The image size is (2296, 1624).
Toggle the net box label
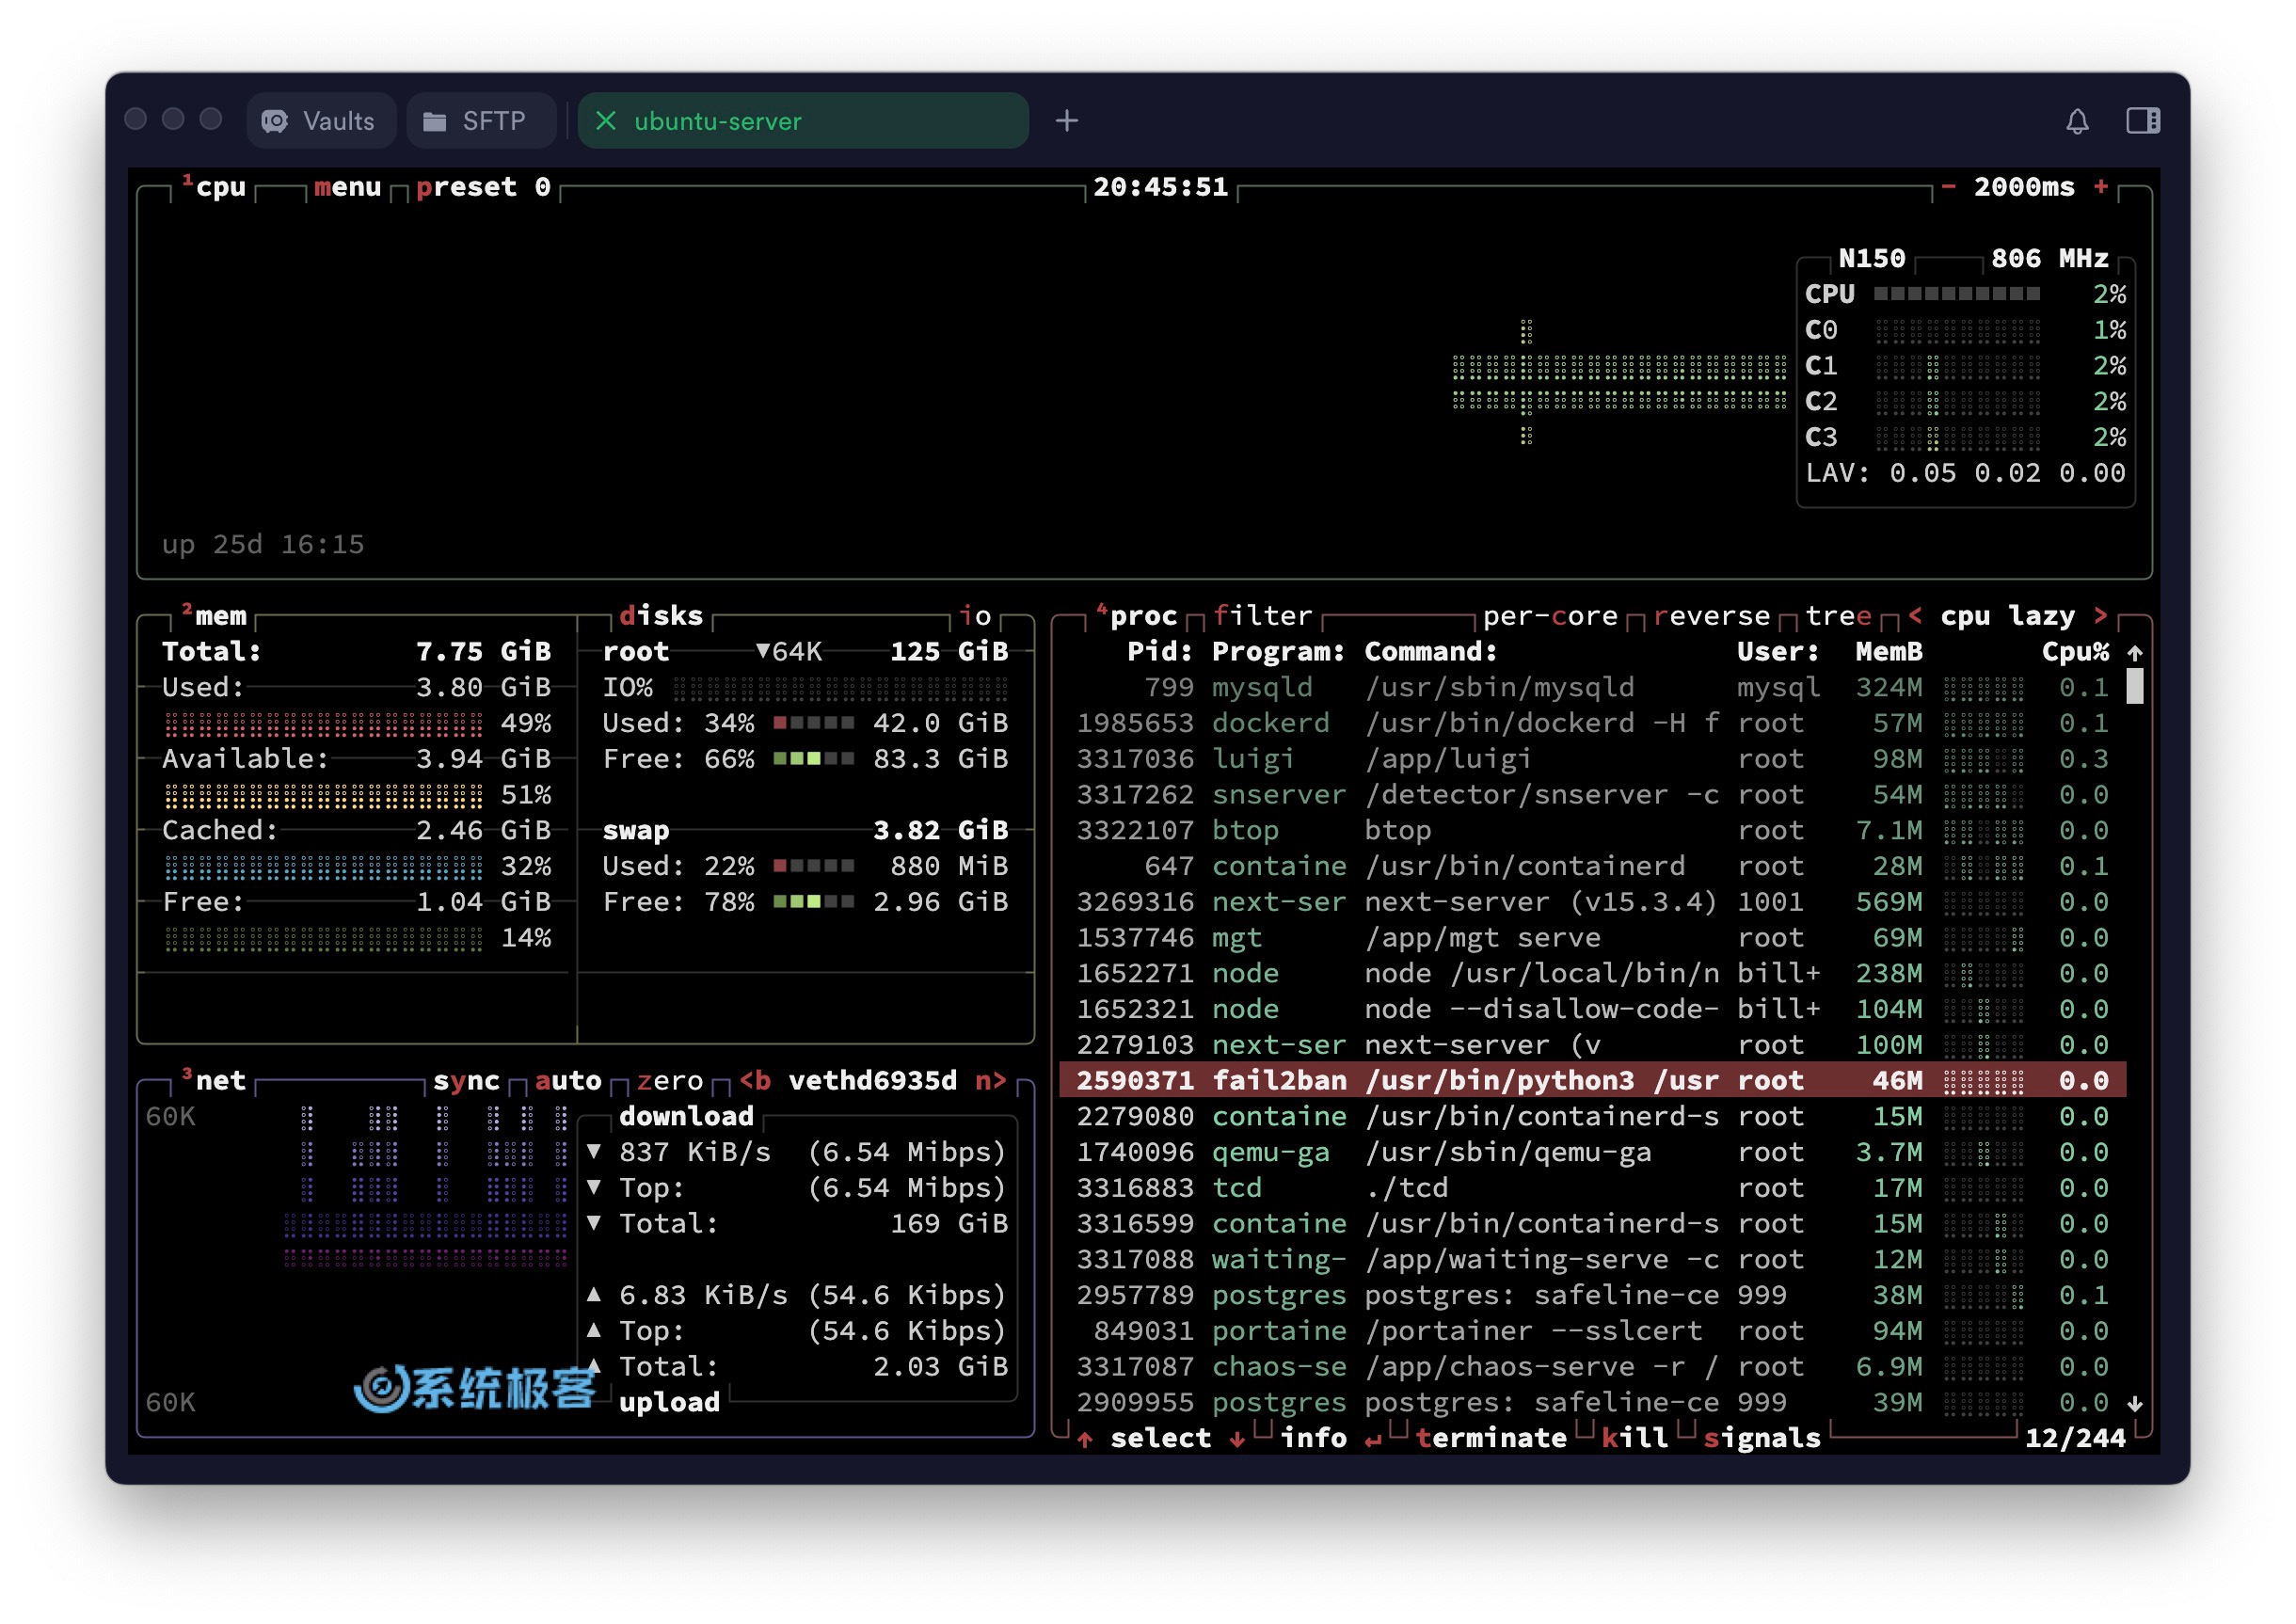(x=214, y=1080)
